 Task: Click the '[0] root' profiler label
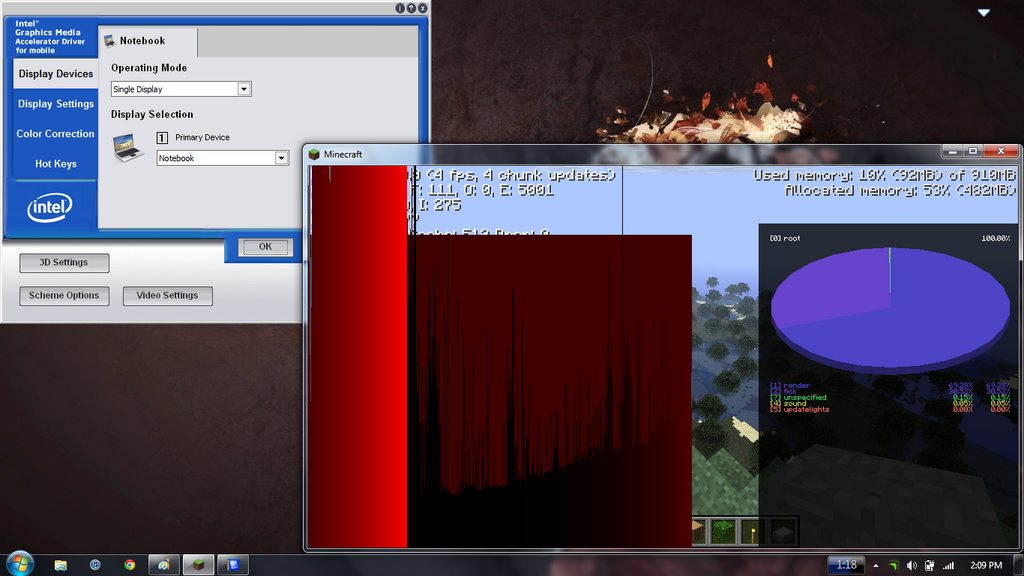[784, 238]
